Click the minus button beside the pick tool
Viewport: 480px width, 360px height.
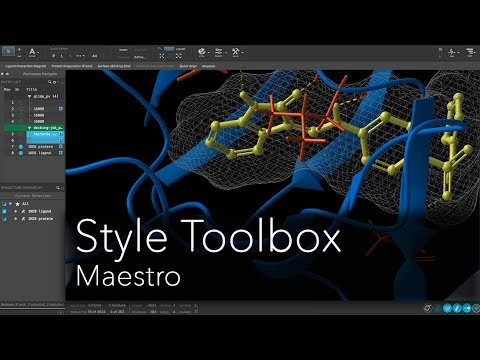[19, 56]
